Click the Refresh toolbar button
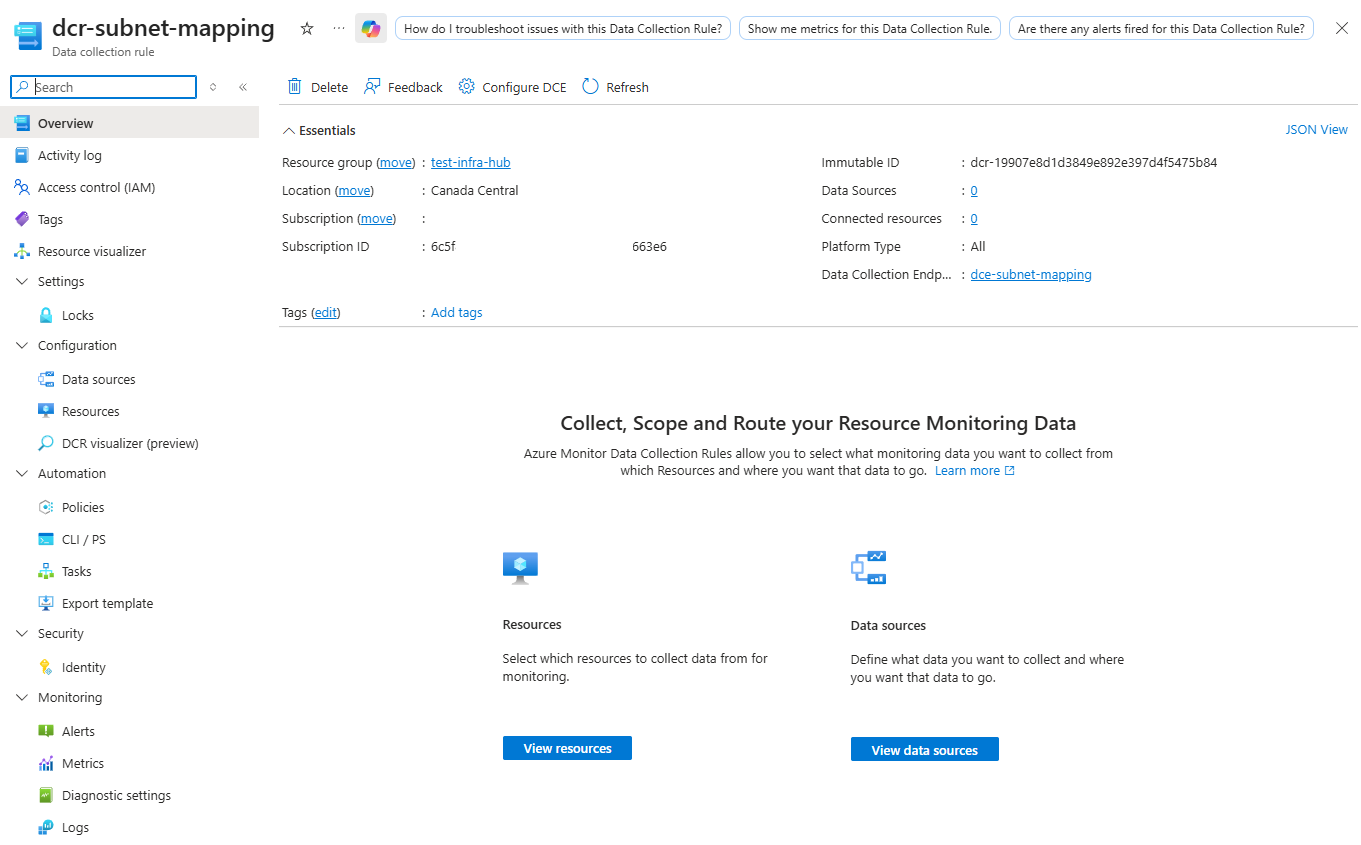1361x845 pixels. [615, 87]
